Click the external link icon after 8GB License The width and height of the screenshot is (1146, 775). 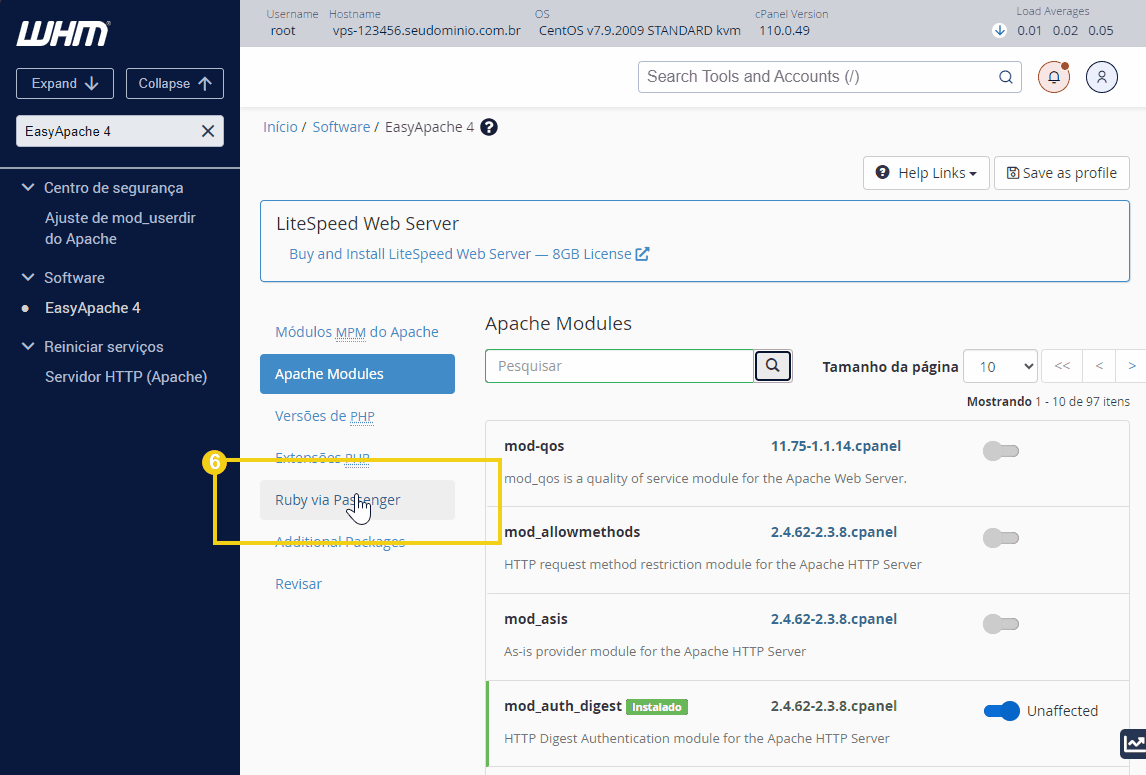tap(642, 254)
